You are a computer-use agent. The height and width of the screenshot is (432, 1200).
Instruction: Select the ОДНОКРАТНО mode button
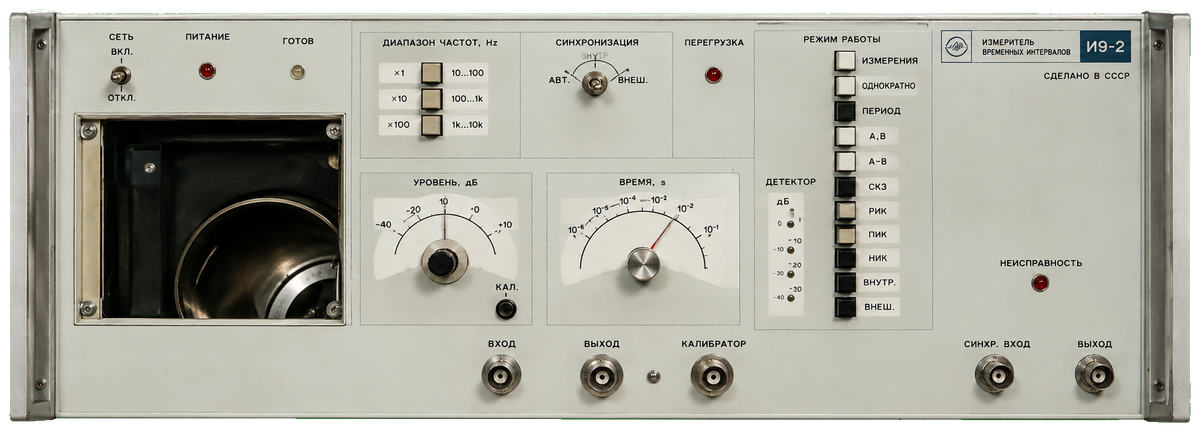(846, 85)
